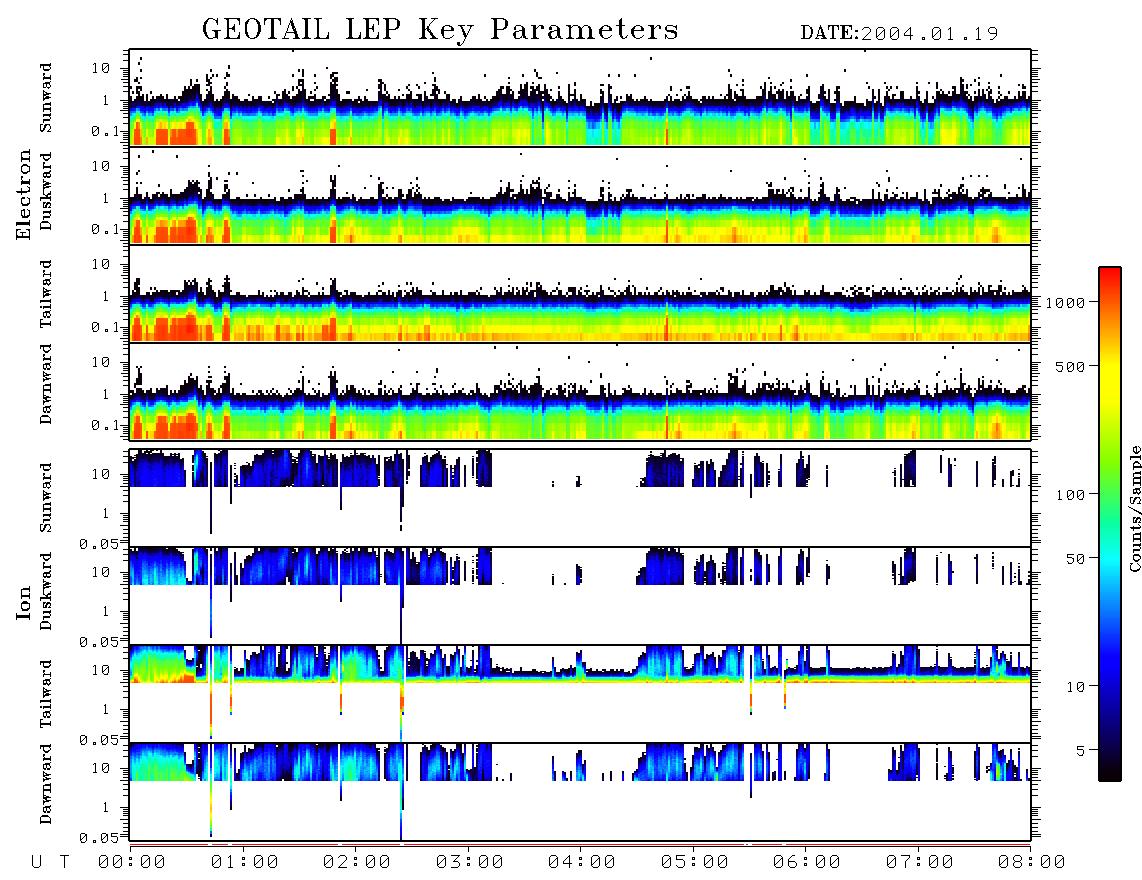Click the 'U T' axis label
Screen dimensions: 1142x880
pos(50,863)
